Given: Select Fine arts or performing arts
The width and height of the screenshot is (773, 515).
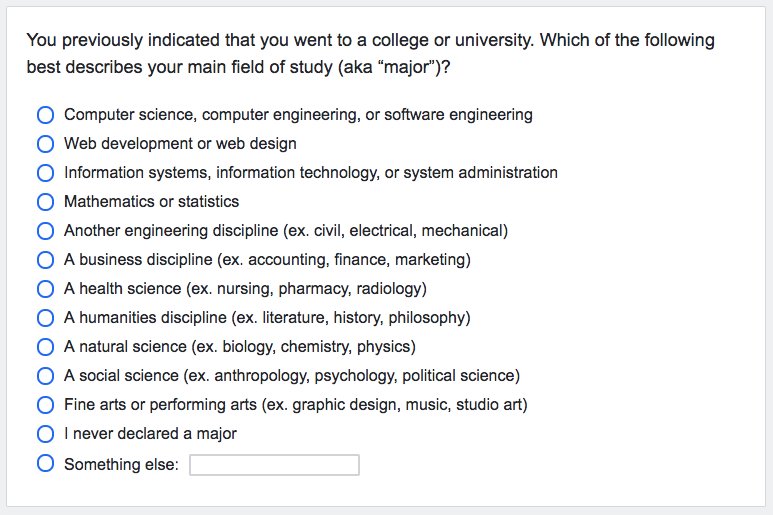Looking at the screenshot, I should (45, 405).
